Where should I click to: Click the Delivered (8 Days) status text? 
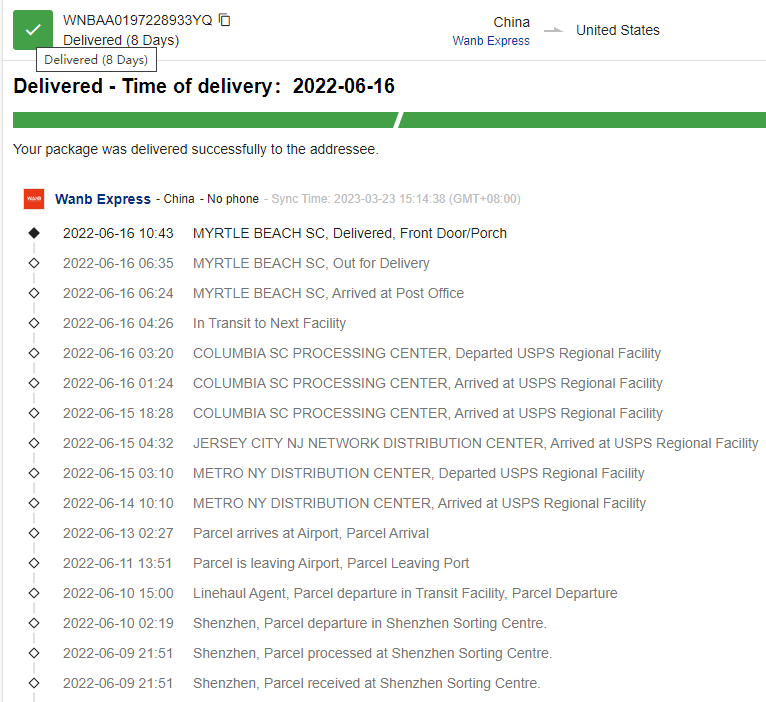pyautogui.click(x=121, y=40)
